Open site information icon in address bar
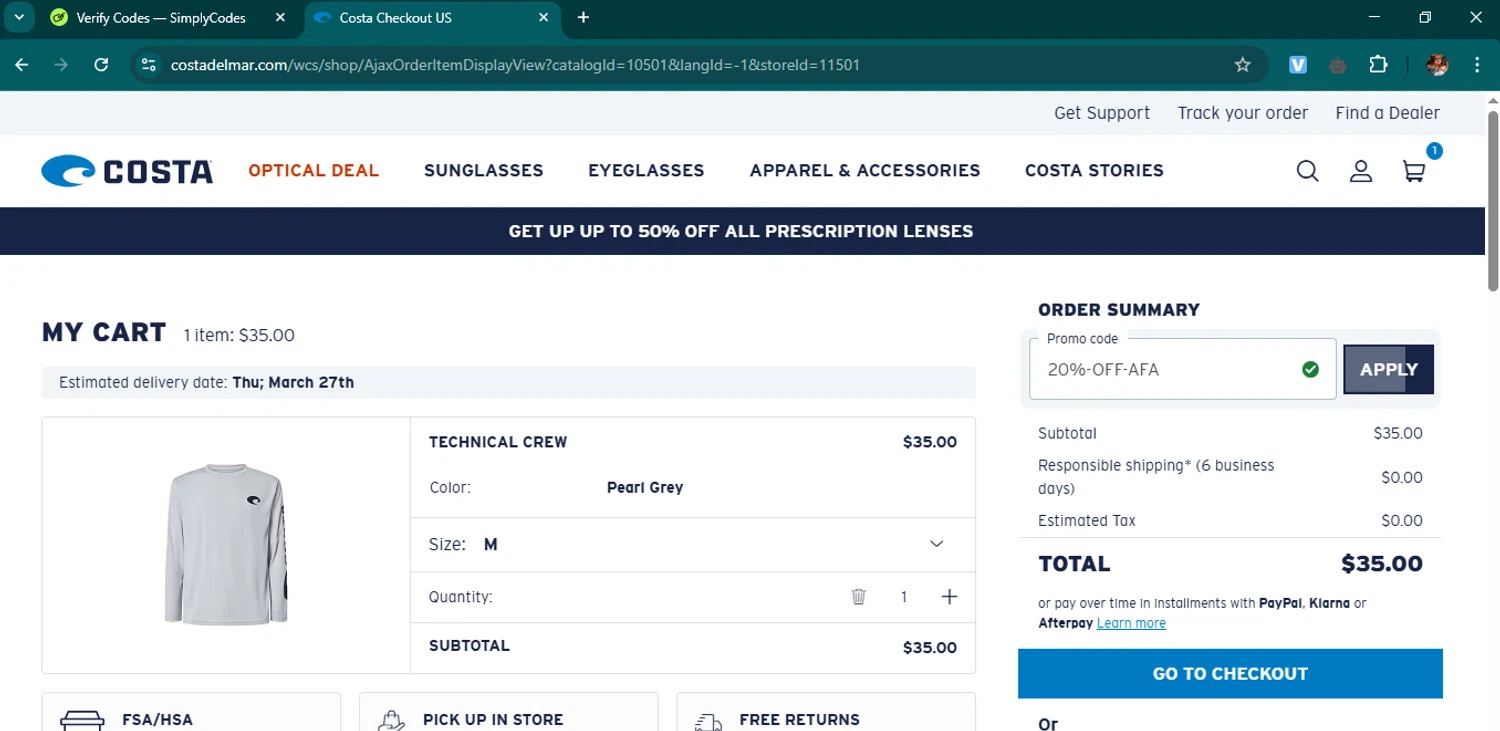Screen dimensions: 1500x731 (148, 65)
